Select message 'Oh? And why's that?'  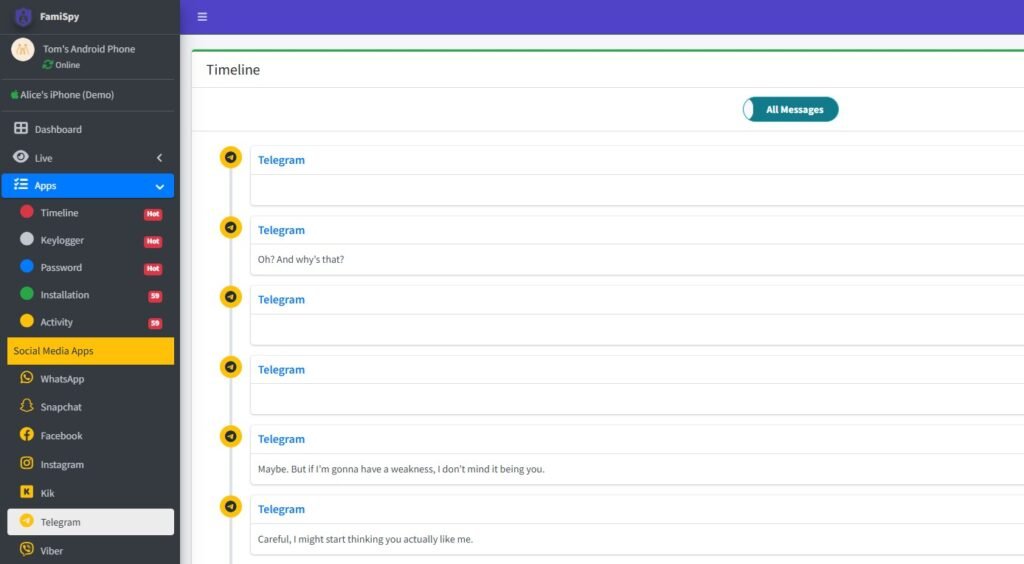300,260
